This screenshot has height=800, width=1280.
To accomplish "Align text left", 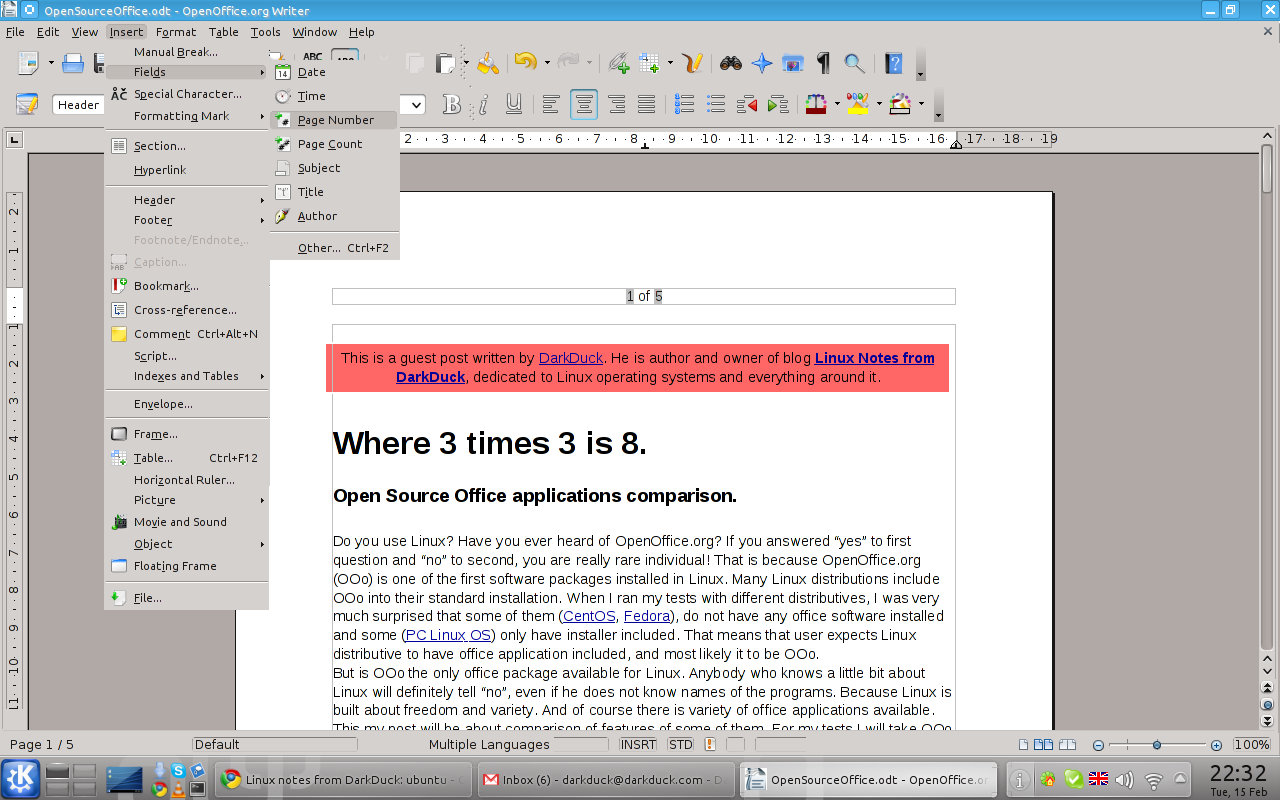I will (551, 104).
